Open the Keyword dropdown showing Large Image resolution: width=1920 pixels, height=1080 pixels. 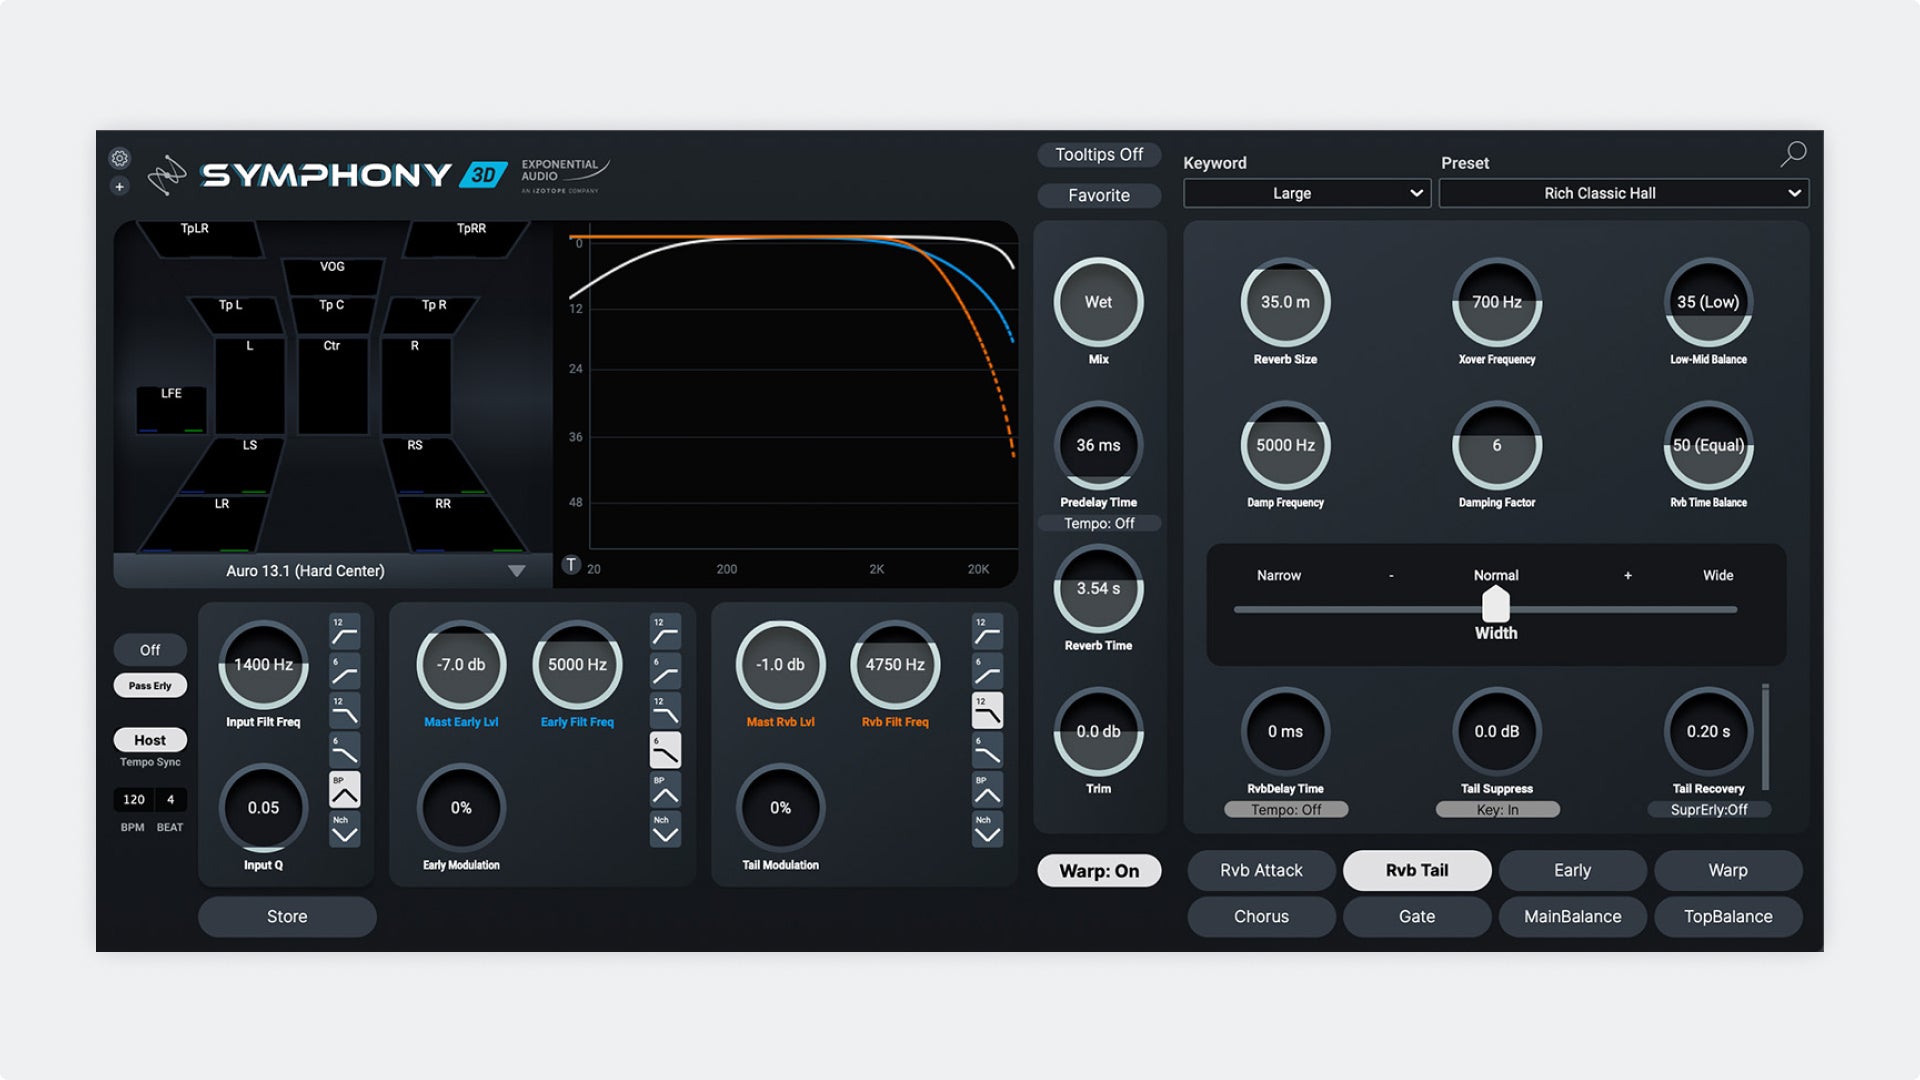coord(1306,193)
